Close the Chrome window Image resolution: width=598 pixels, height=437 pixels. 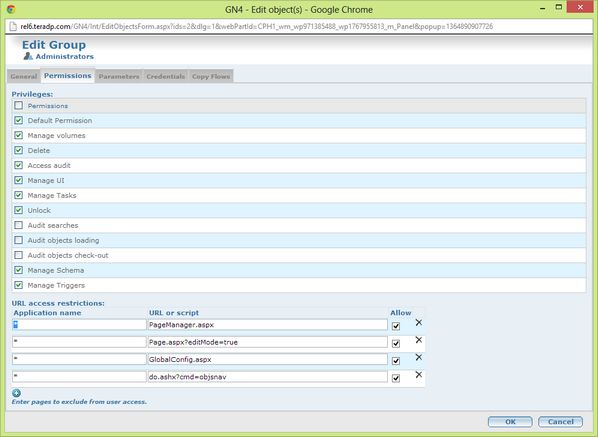pos(580,7)
